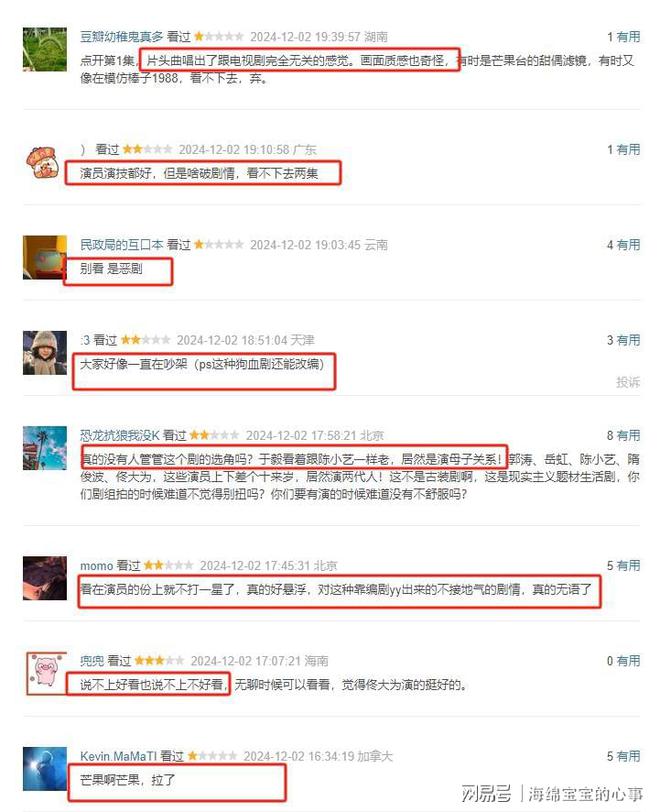Open 豆瓣幼稚鬼真多 user avatar
The width and height of the screenshot is (660, 812).
(45, 49)
